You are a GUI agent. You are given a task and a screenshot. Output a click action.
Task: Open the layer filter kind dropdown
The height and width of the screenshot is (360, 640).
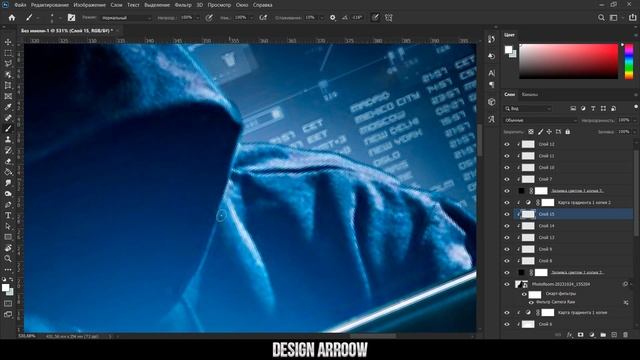[528, 109]
